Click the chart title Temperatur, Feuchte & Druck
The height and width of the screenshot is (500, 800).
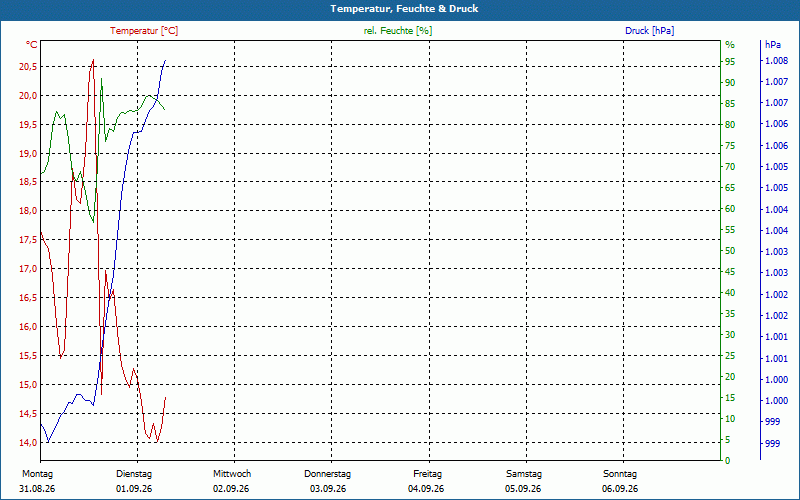click(x=404, y=9)
